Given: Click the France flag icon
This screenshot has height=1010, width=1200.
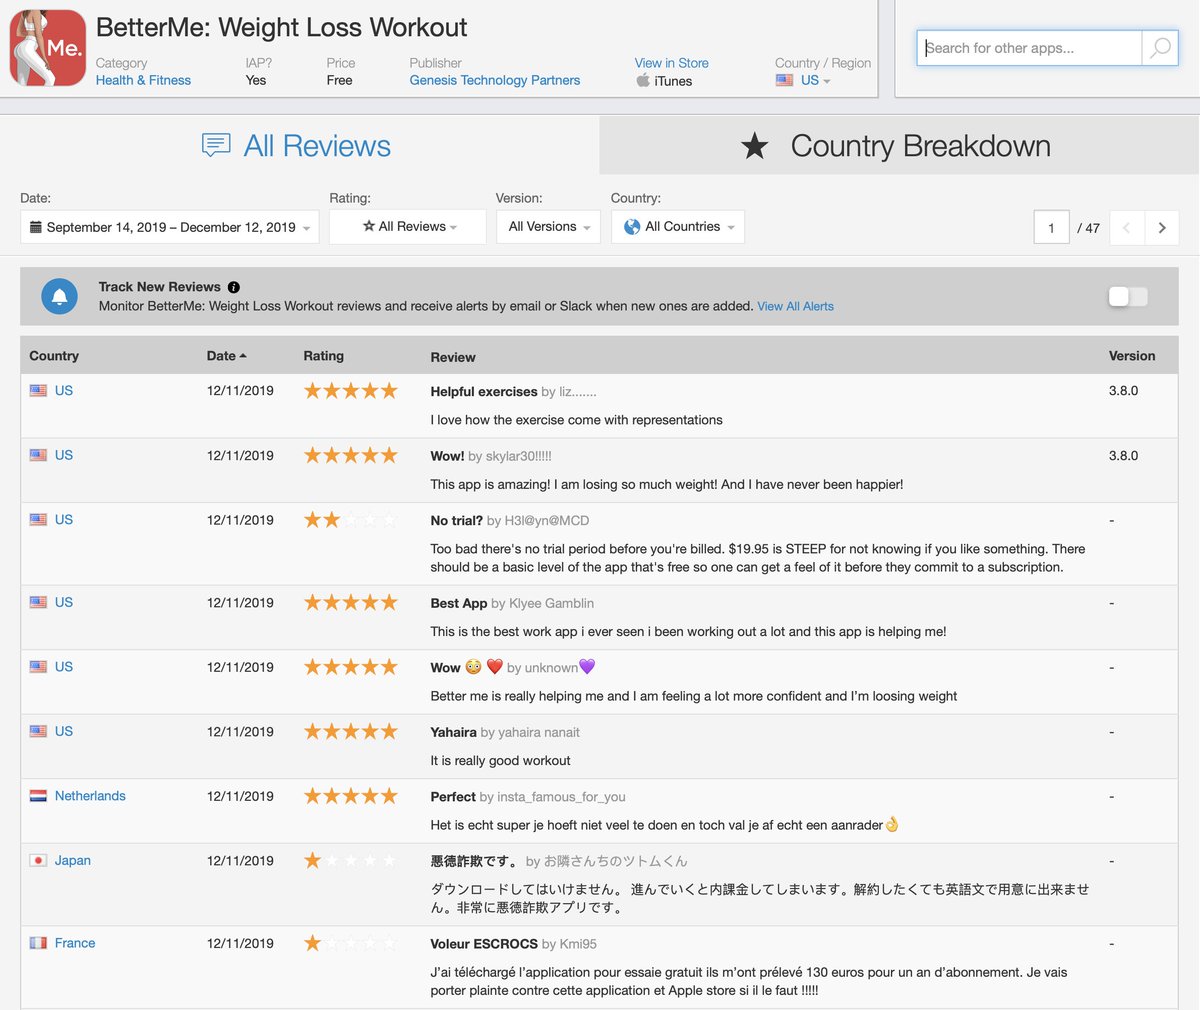Looking at the screenshot, I should pos(38,943).
